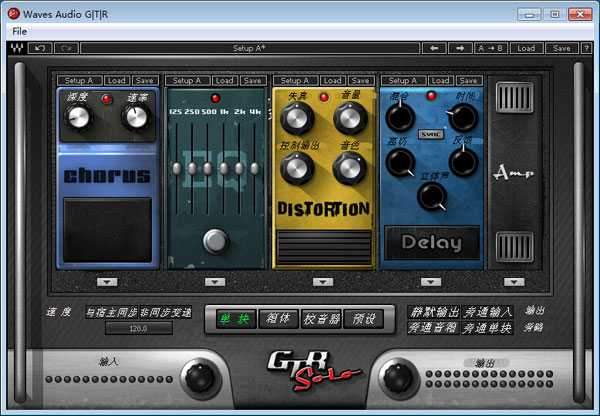Click the Chorus pedal depth knob
The image size is (600, 416).
[79, 117]
